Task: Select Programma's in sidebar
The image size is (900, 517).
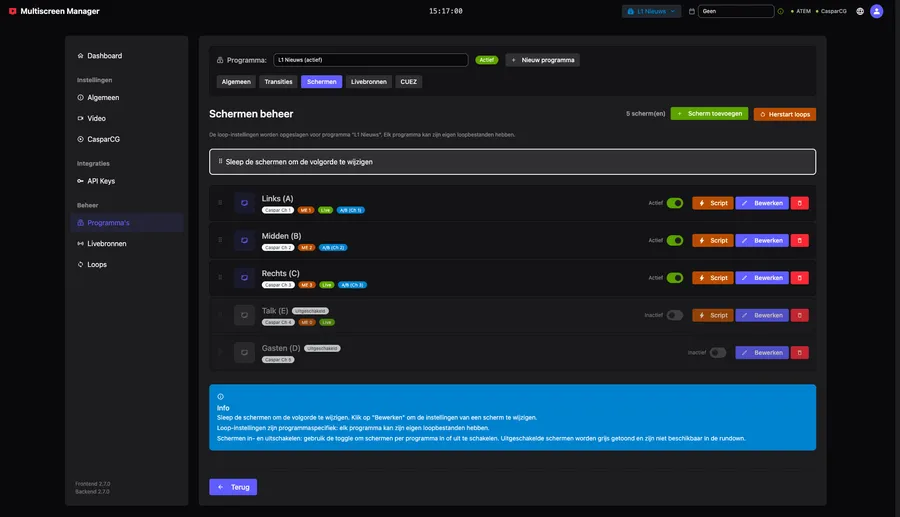Action: (127, 223)
